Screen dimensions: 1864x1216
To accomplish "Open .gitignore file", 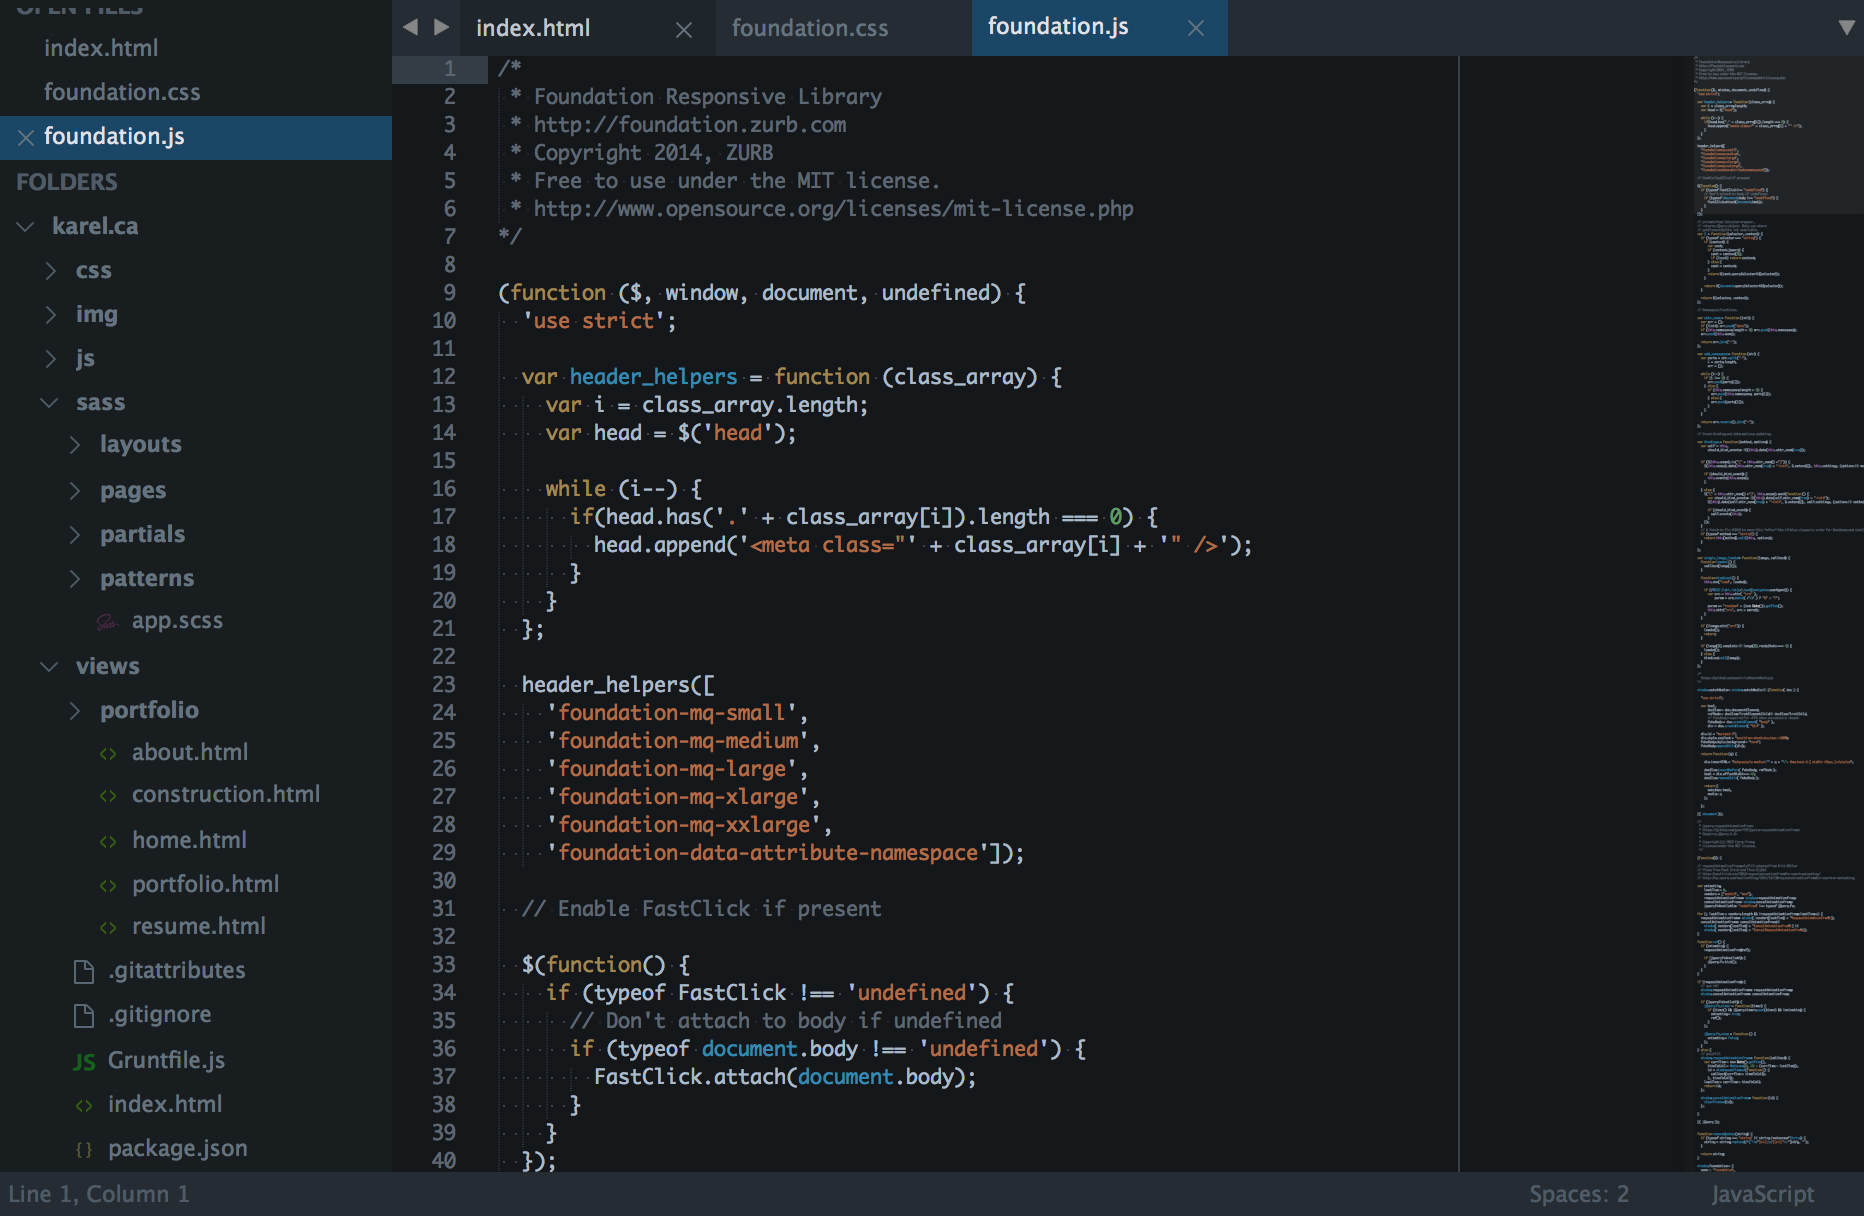I will [x=160, y=1014].
